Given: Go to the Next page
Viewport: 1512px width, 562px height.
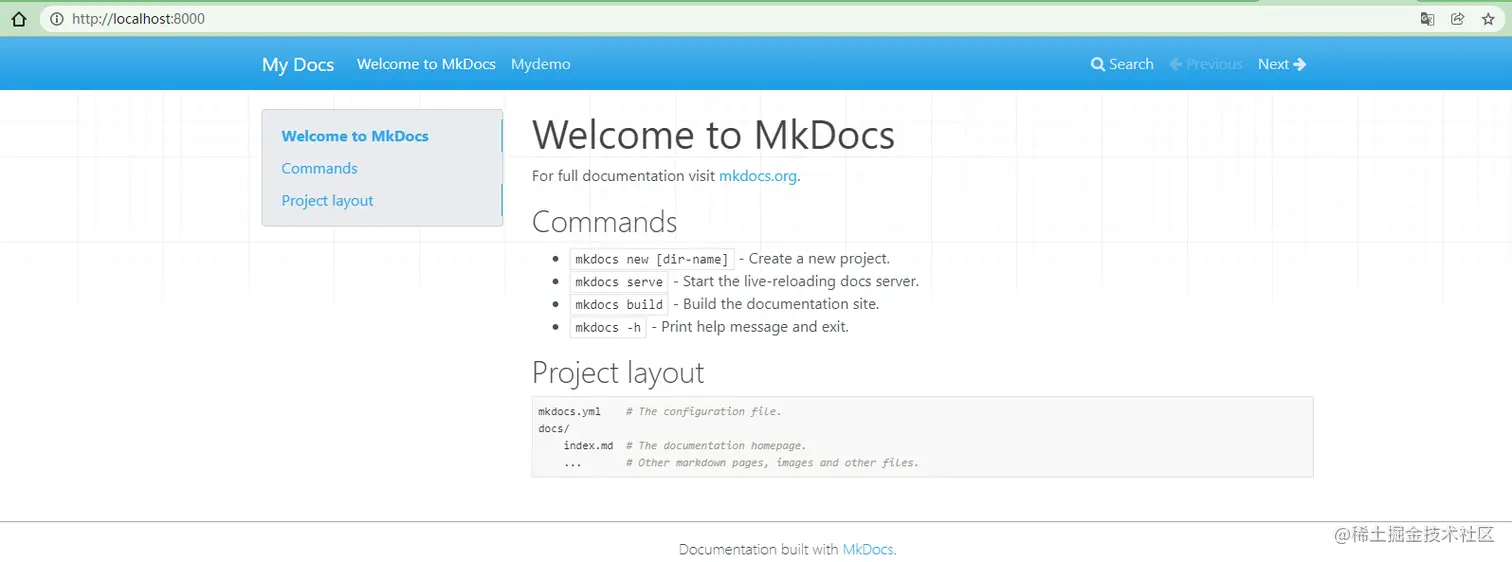Looking at the screenshot, I should [1282, 64].
